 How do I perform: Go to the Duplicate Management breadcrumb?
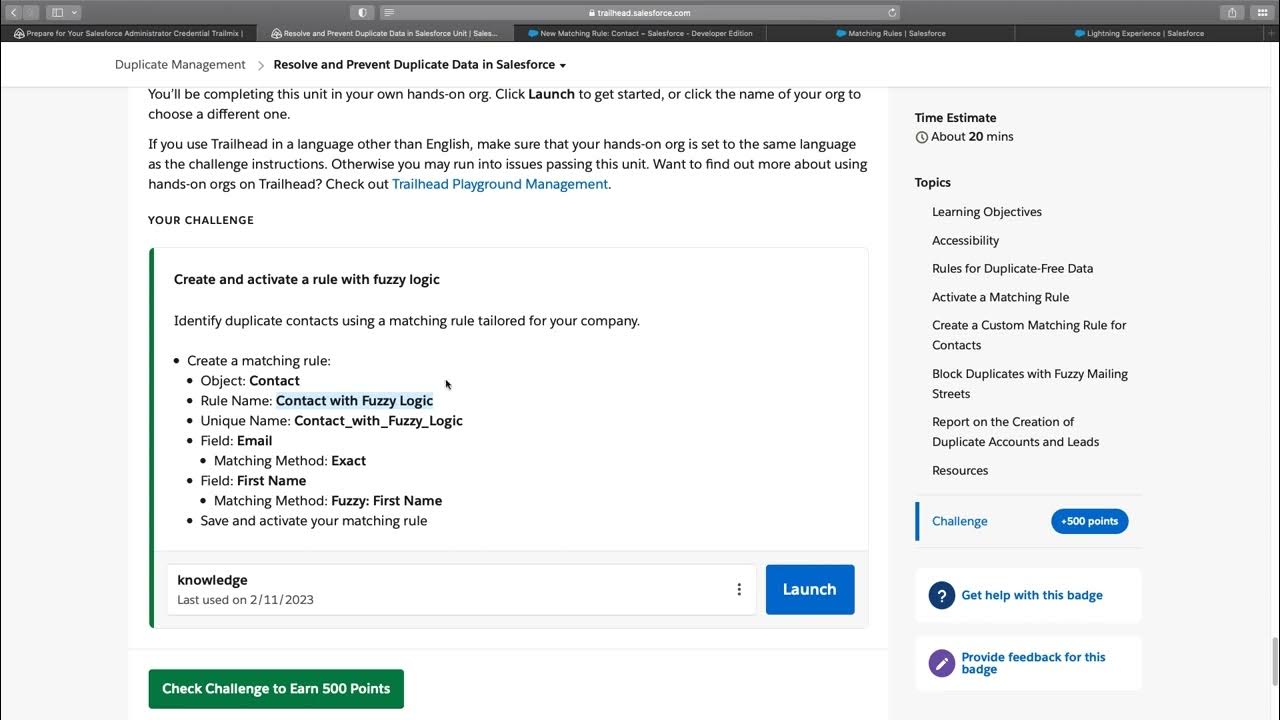pyautogui.click(x=180, y=65)
